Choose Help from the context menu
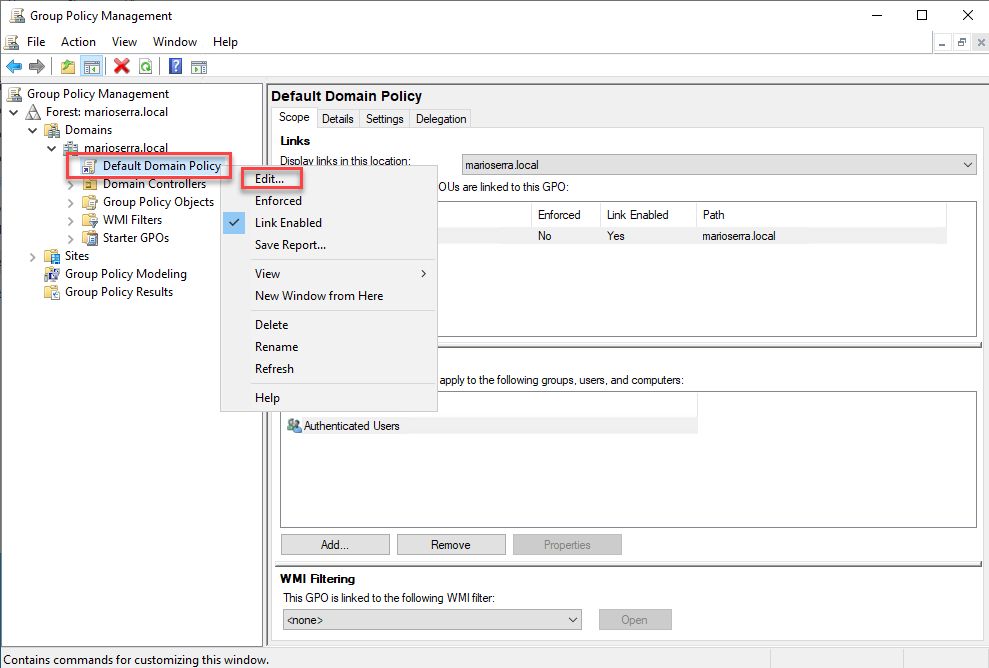 click(x=267, y=398)
